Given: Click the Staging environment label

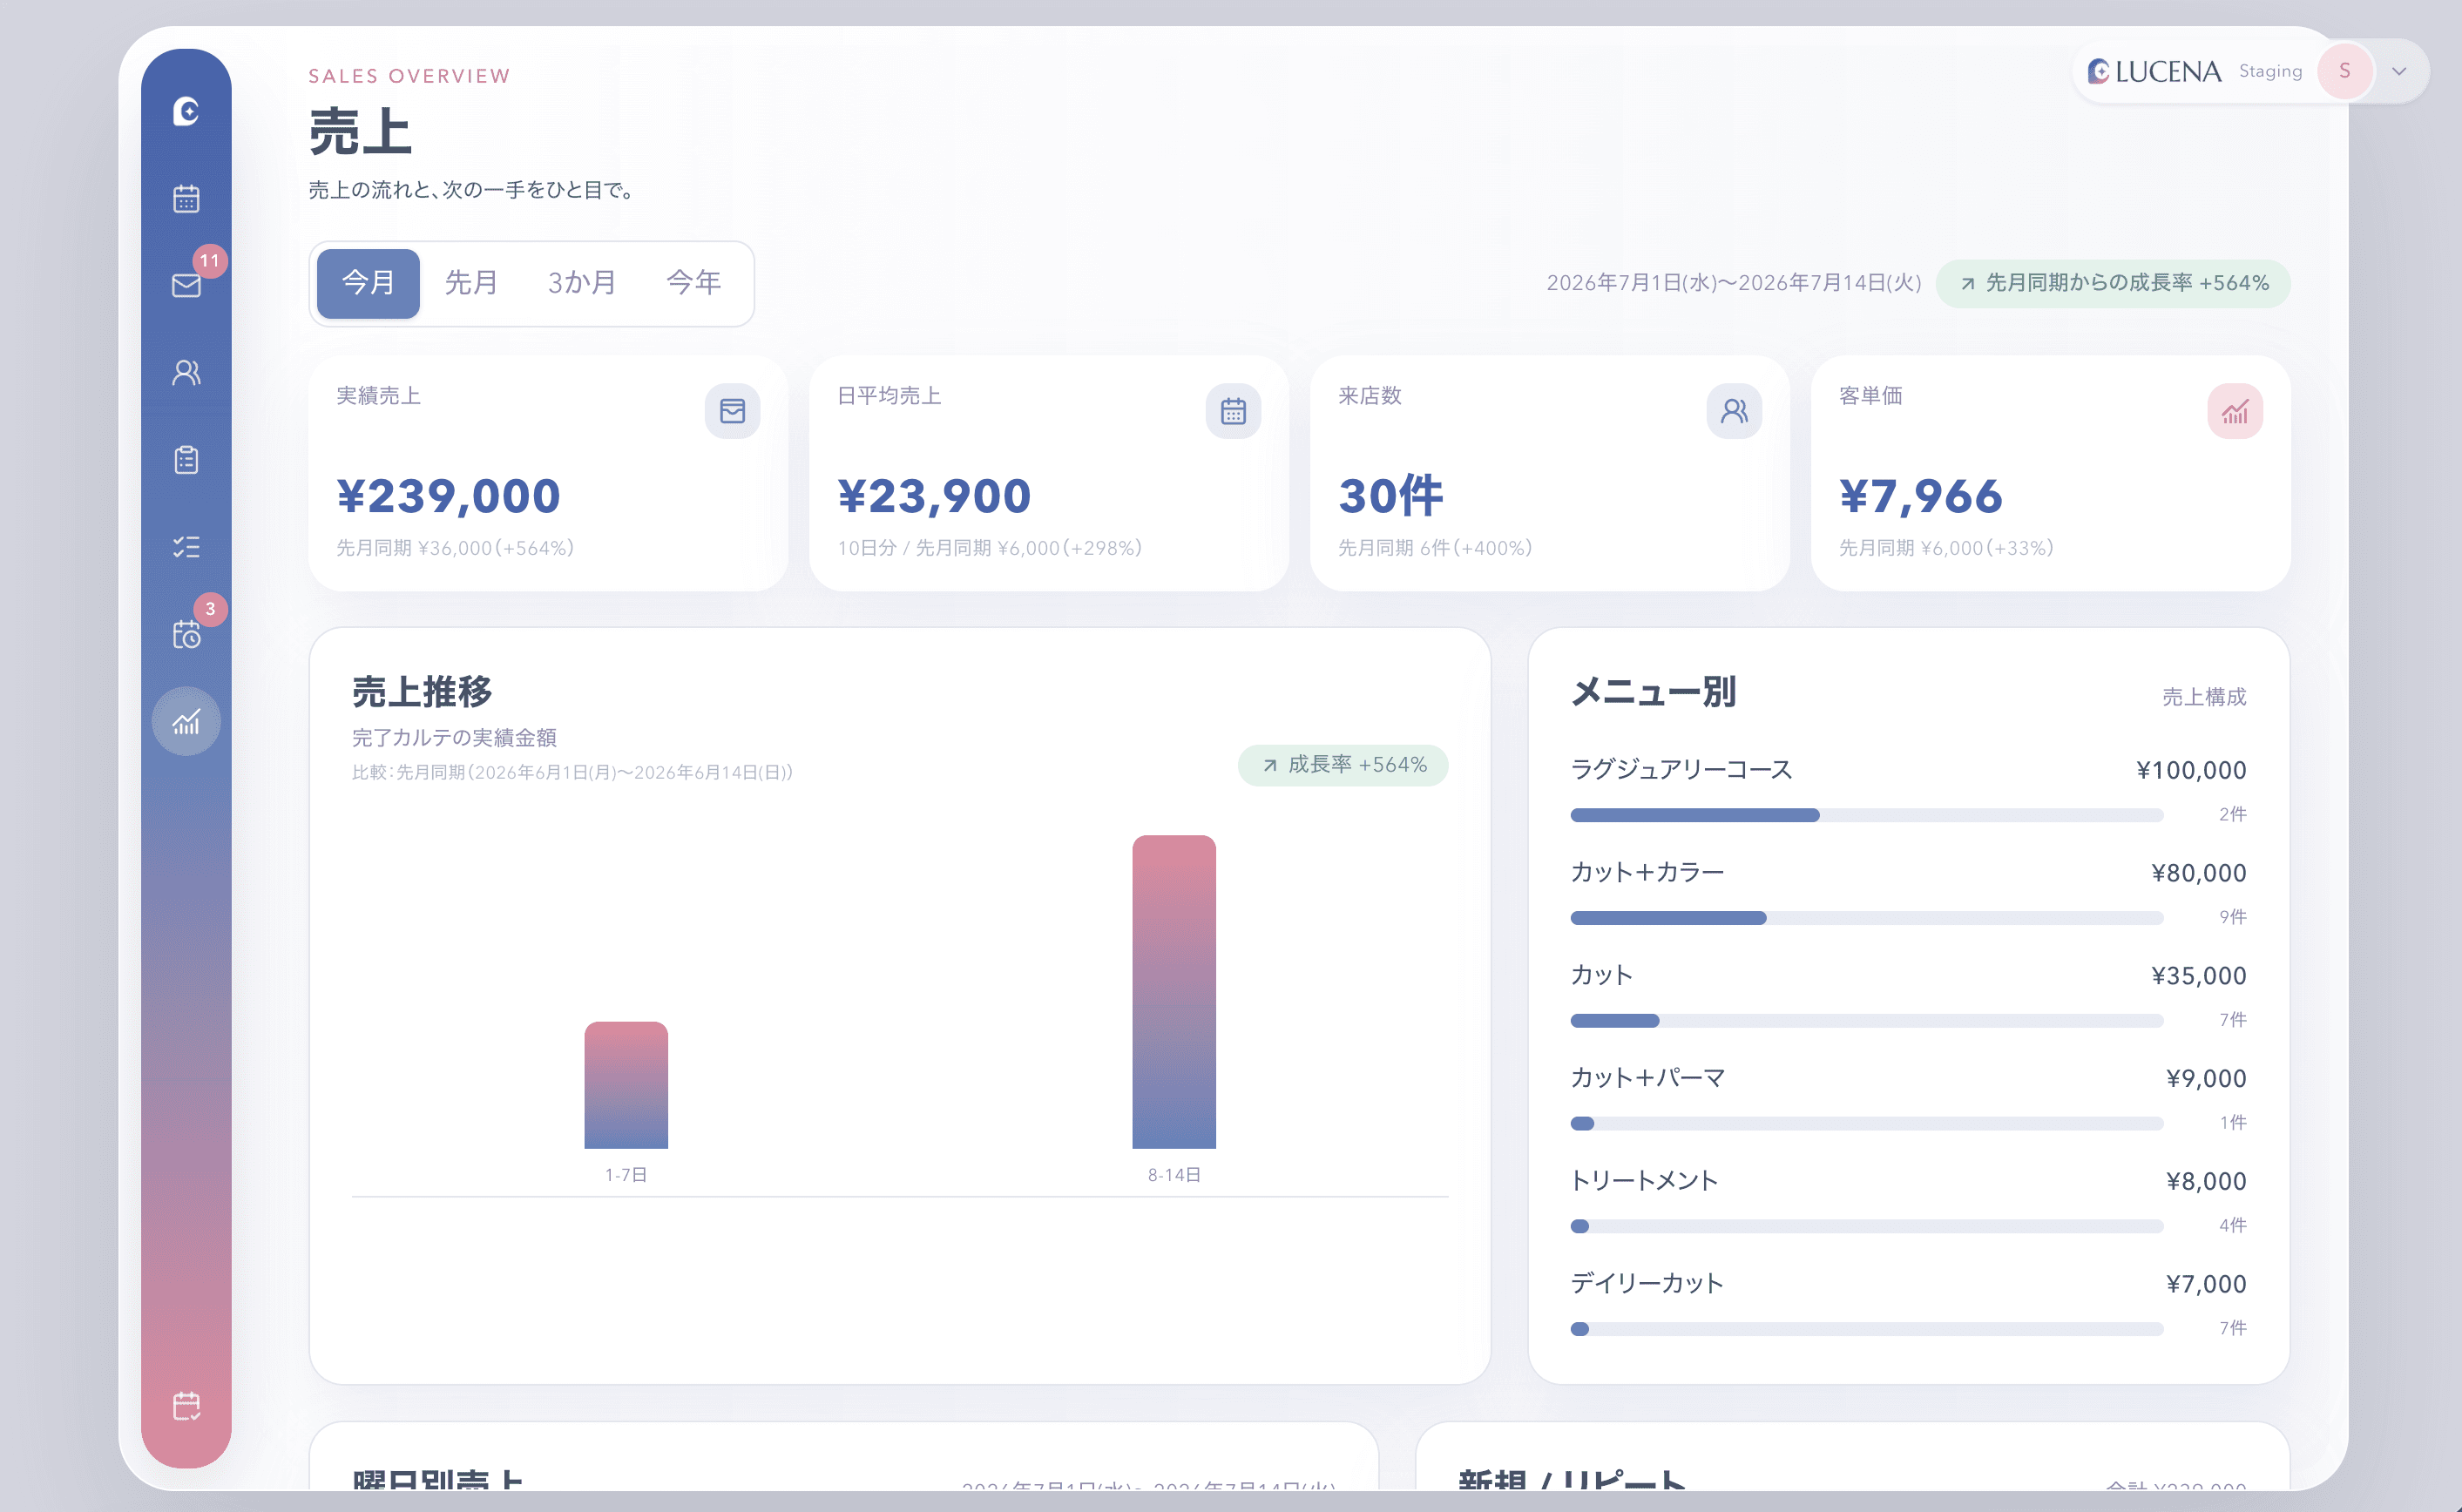Looking at the screenshot, I should [x=2270, y=71].
